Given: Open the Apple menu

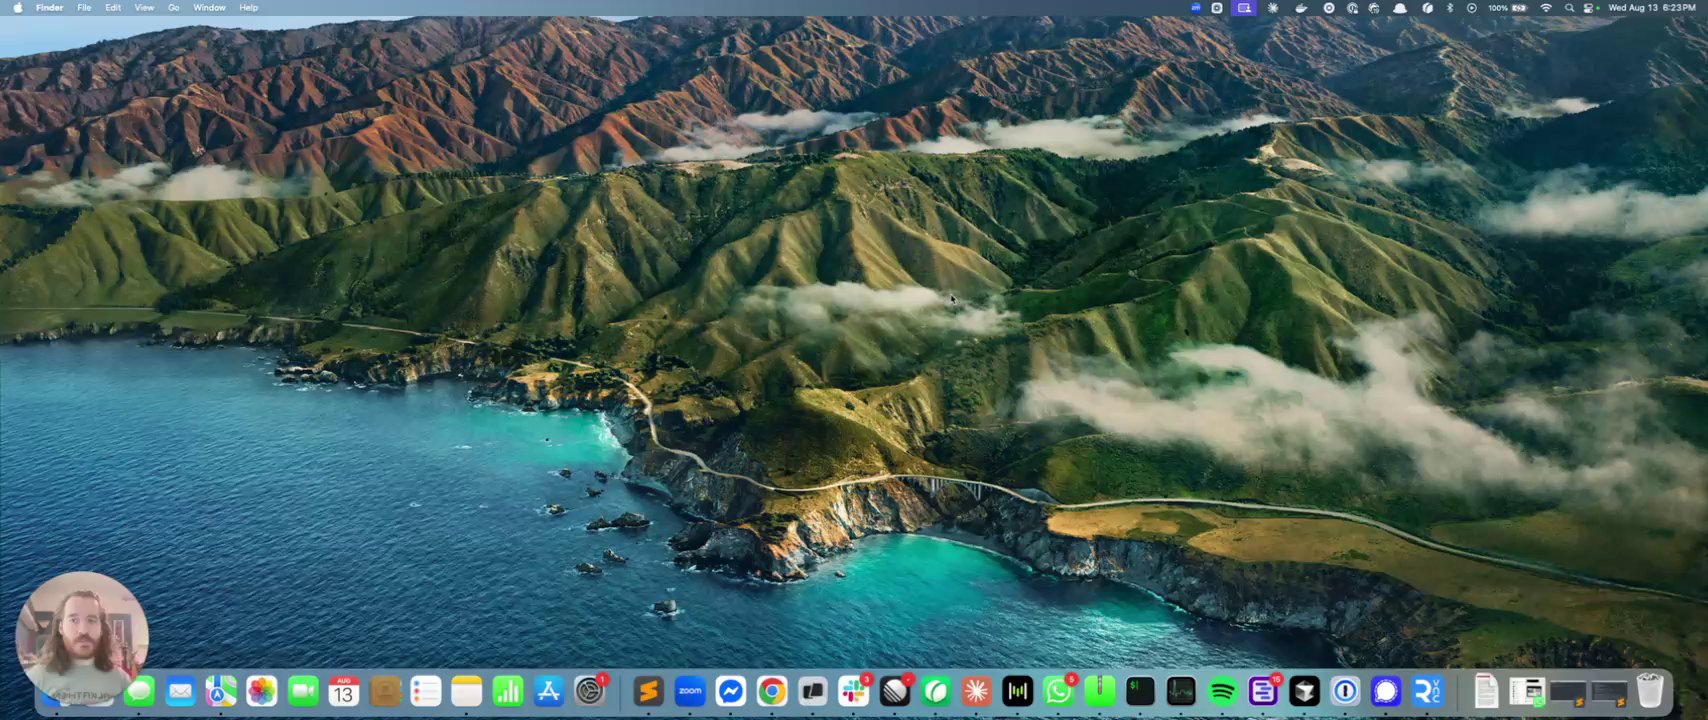Looking at the screenshot, I should 18,8.
